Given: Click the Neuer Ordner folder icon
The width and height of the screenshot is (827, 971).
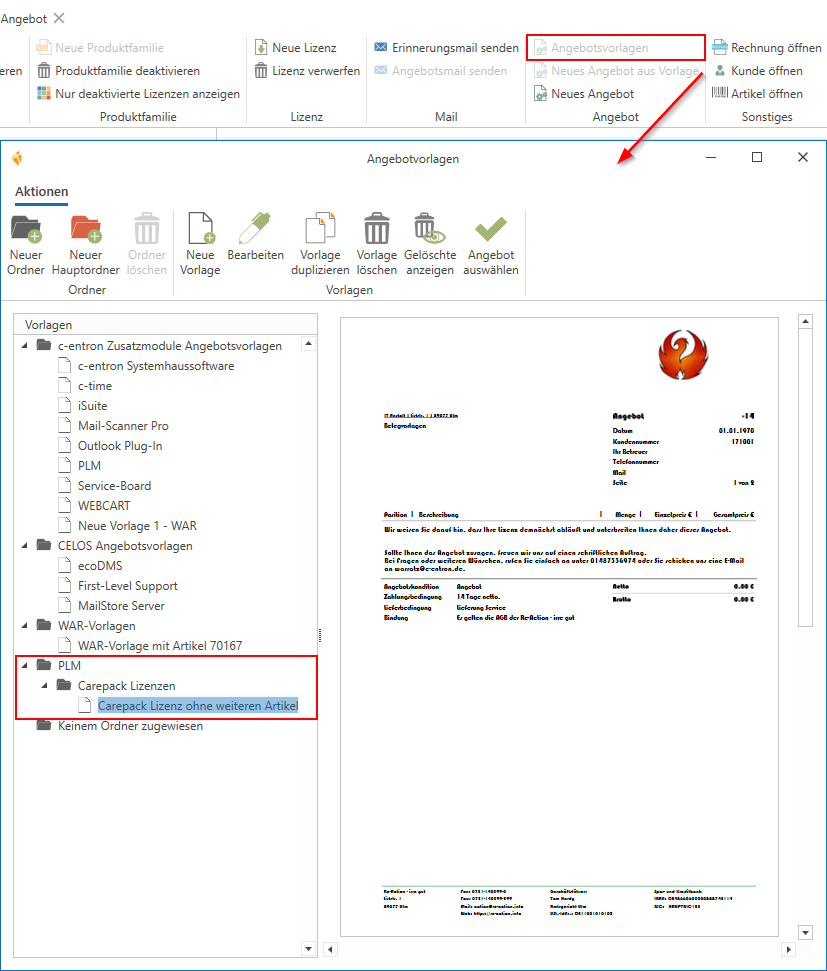Looking at the screenshot, I should click(26, 230).
